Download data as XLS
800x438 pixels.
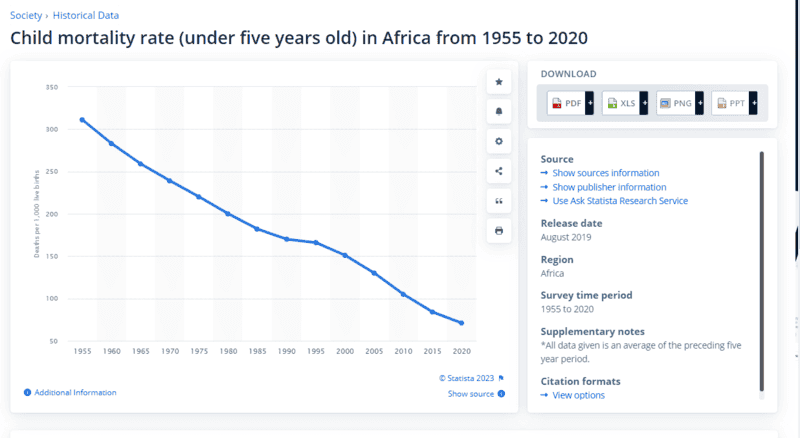625,103
